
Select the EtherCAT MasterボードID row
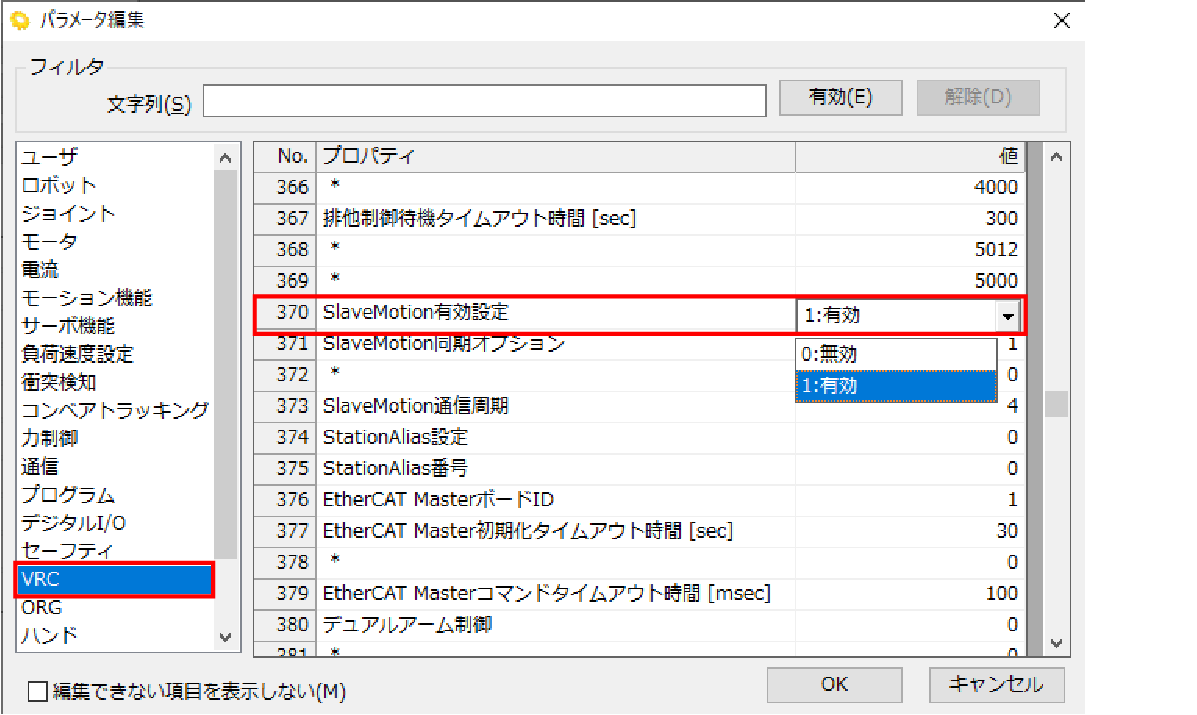[556, 499]
